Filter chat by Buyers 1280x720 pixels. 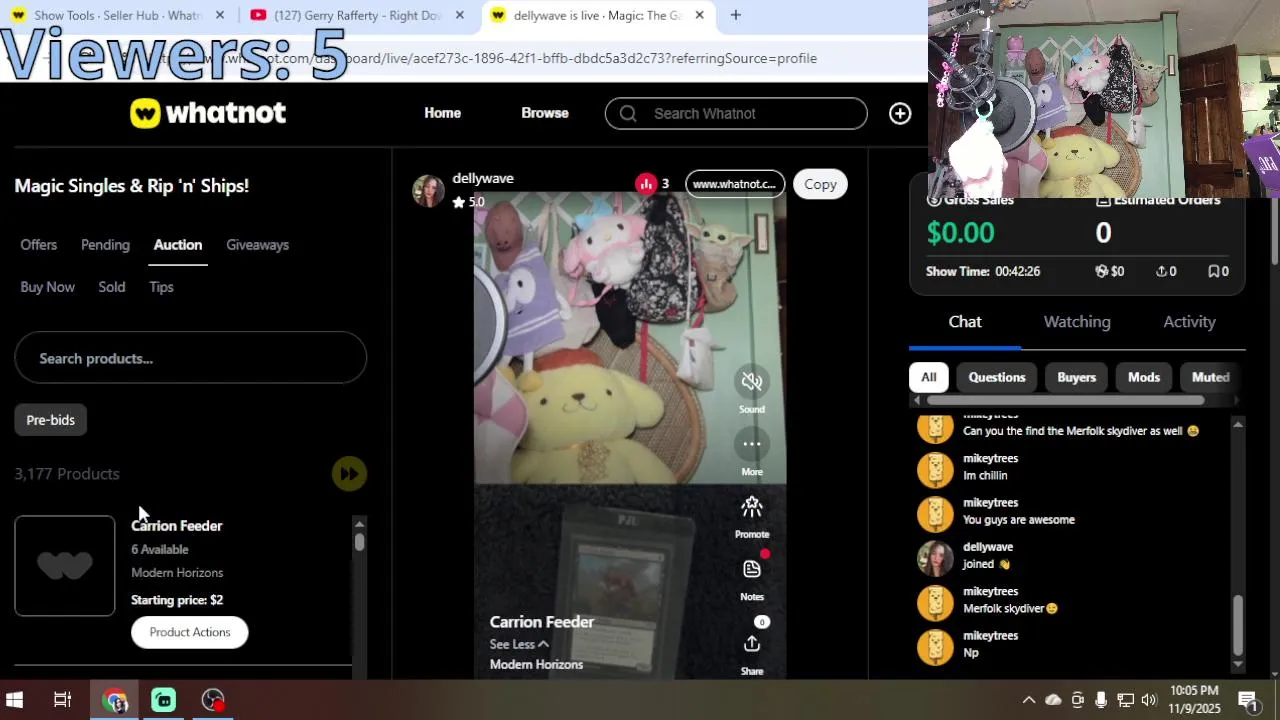1077,377
